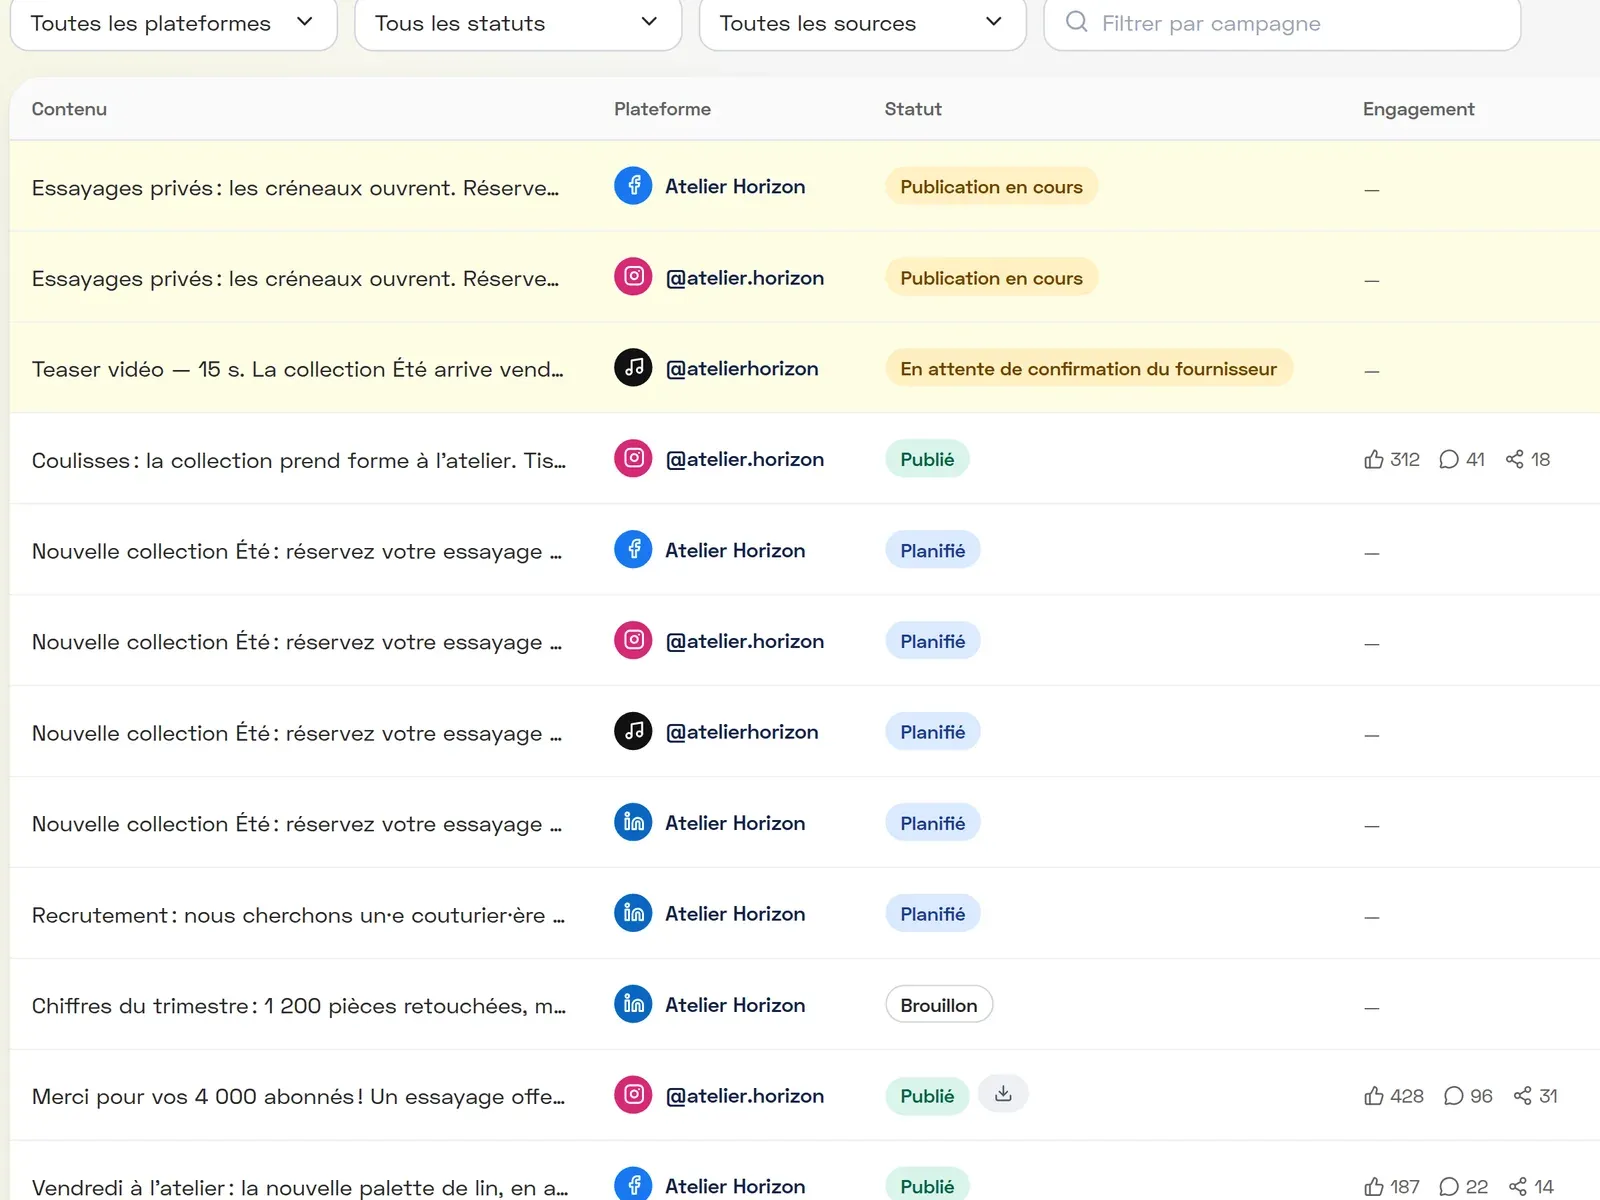
Task: Click the 'Statut' column header
Action: click(913, 109)
